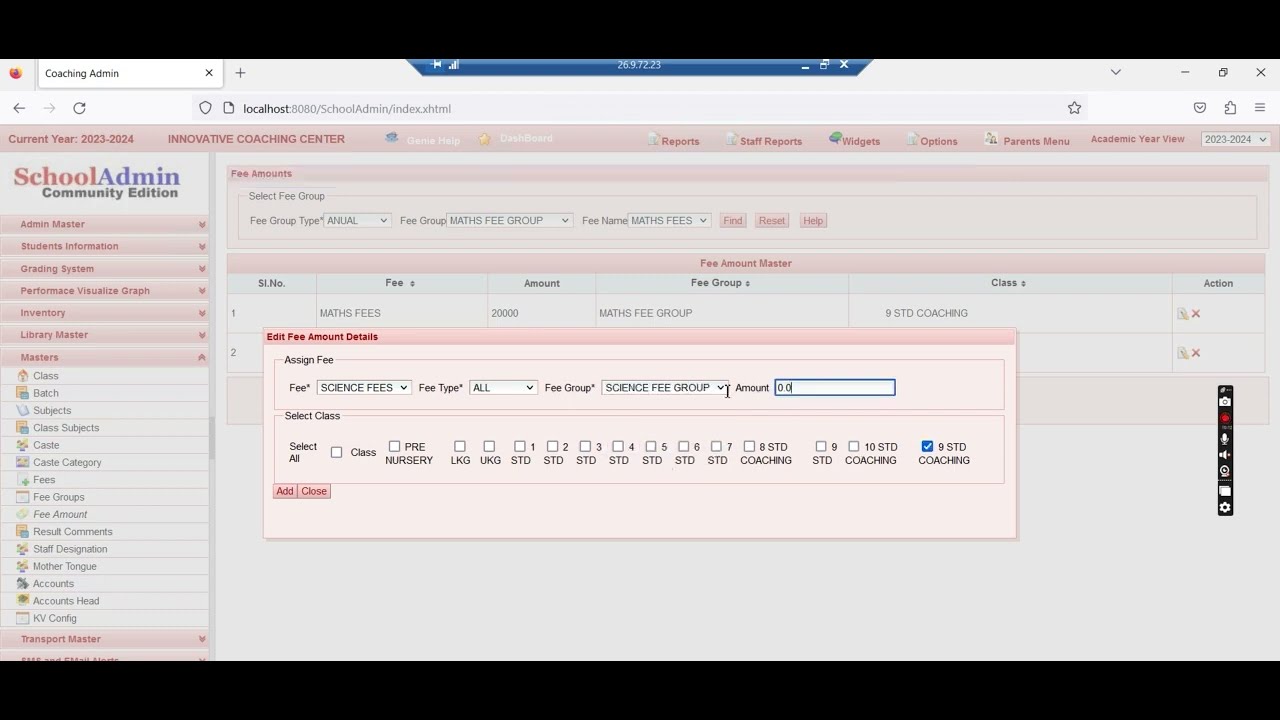Check the 5 STD checkbox
The image size is (1280, 720).
coord(651,447)
